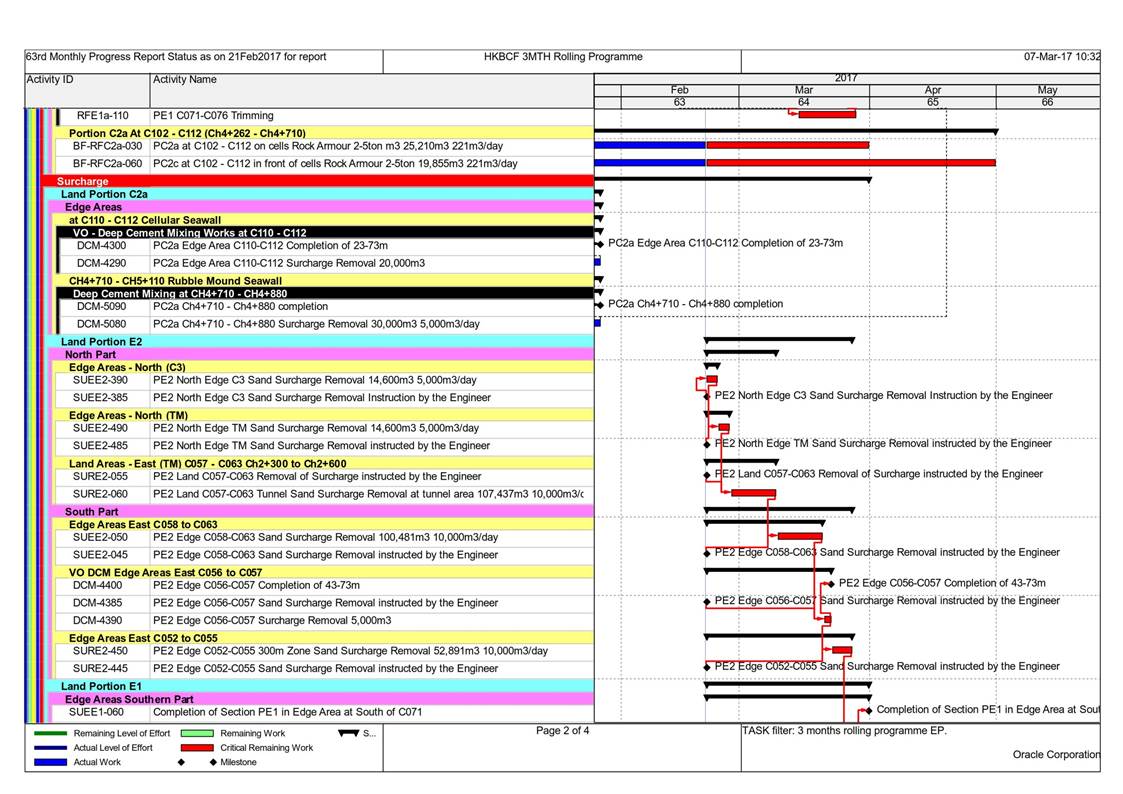Select the Land Portion E2 group band
The height and width of the screenshot is (794, 1123).
320,342
